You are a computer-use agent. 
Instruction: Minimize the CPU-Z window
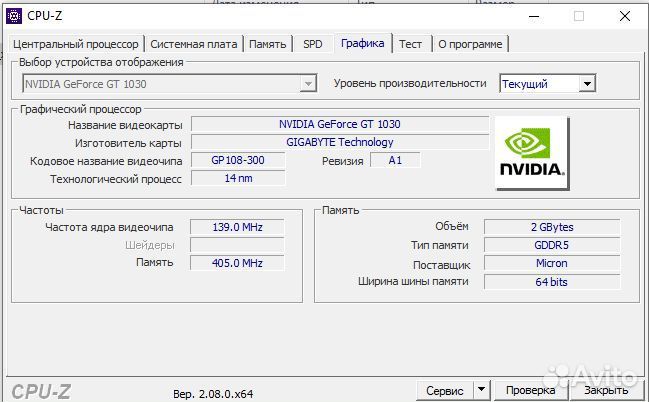[x=534, y=17]
